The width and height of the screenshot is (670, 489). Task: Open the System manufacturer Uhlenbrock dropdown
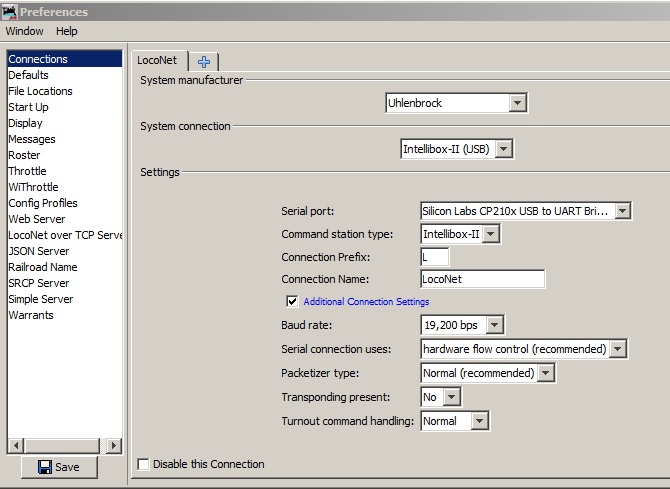point(456,103)
